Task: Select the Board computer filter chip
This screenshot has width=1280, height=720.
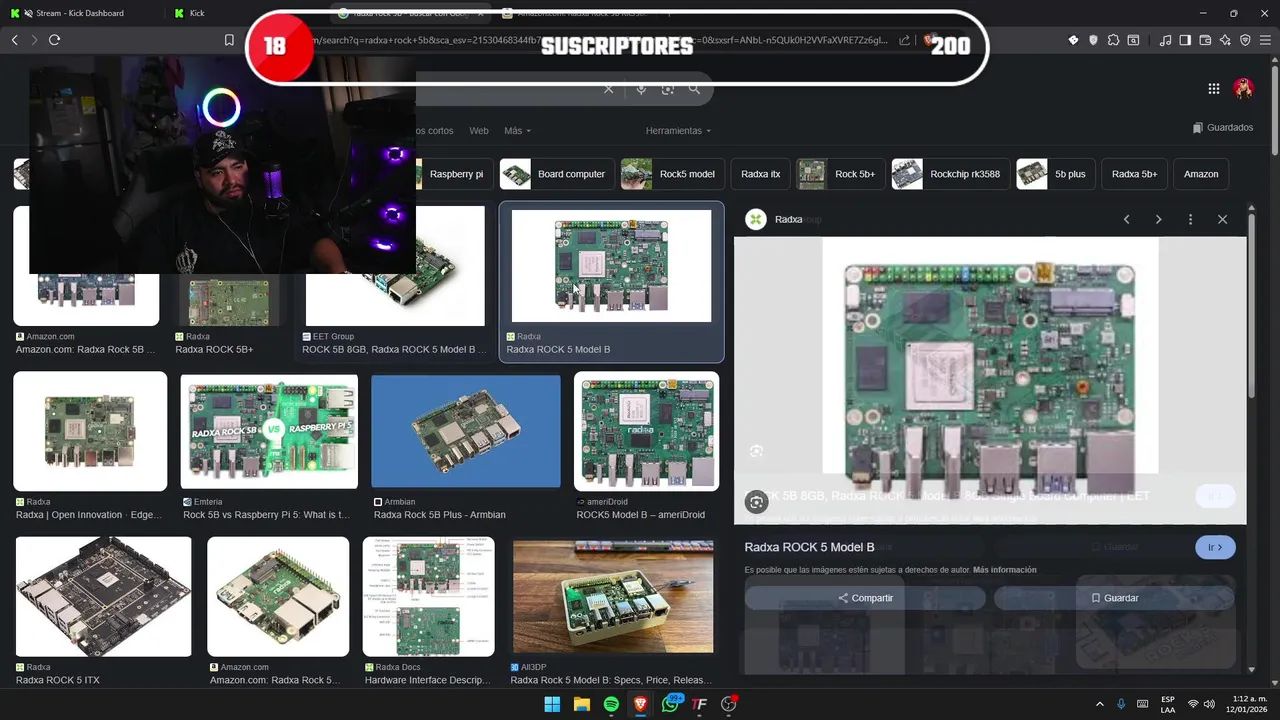Action: click(x=556, y=174)
